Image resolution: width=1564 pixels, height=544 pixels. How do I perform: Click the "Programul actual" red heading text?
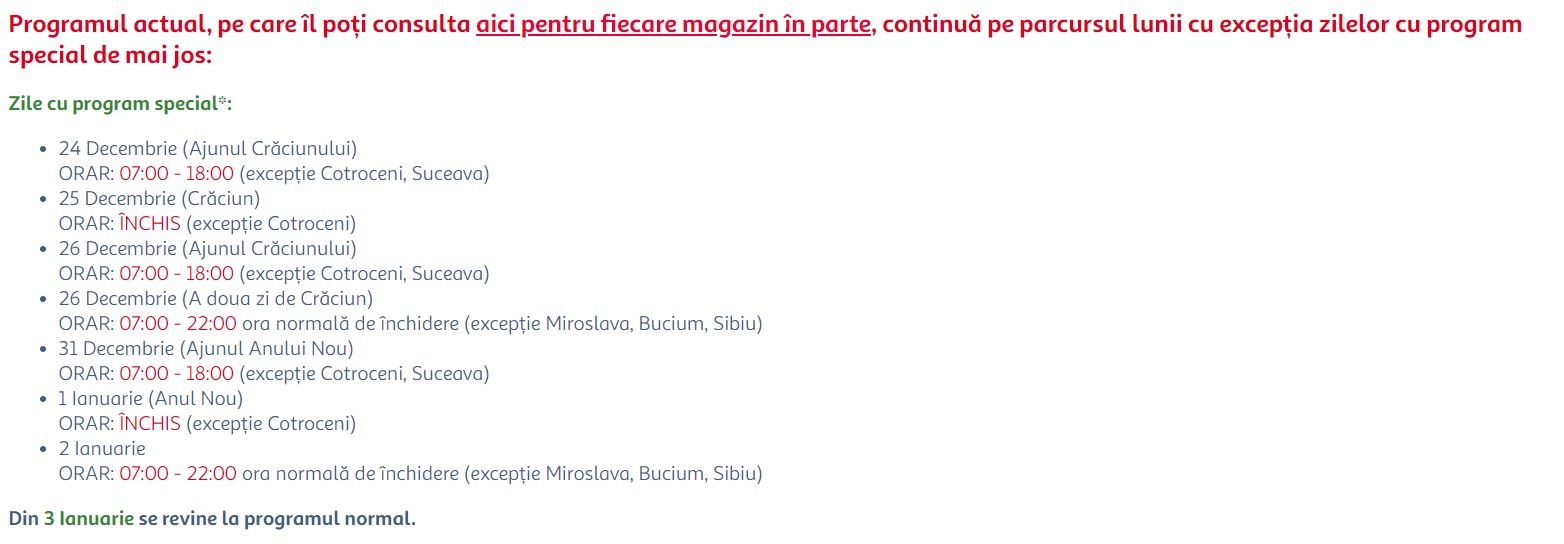pos(90,25)
